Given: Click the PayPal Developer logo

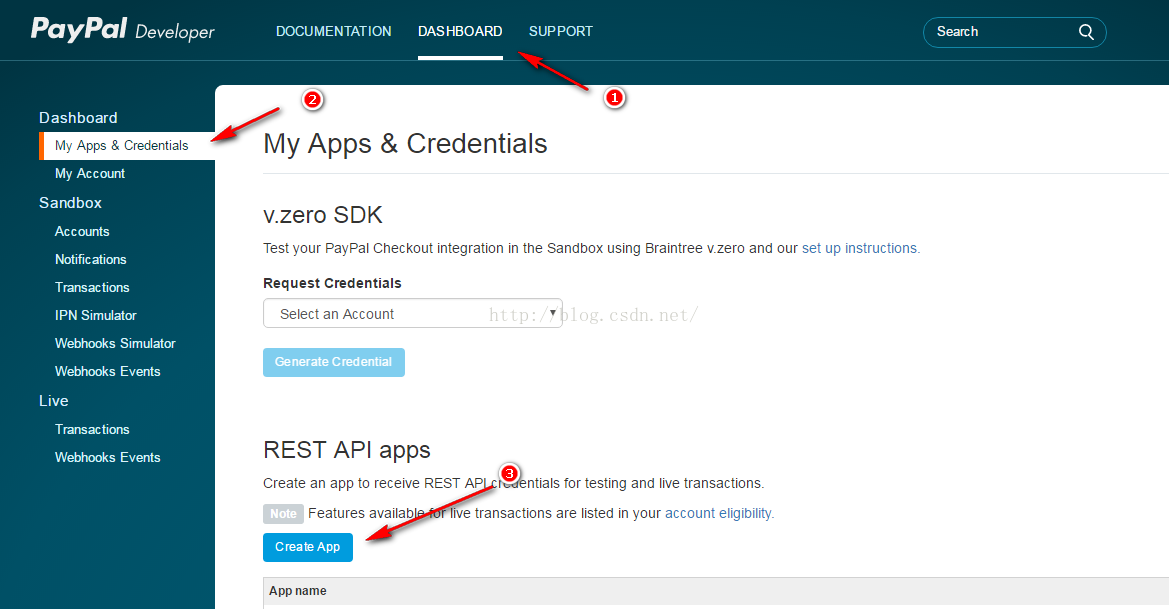Looking at the screenshot, I should (122, 31).
